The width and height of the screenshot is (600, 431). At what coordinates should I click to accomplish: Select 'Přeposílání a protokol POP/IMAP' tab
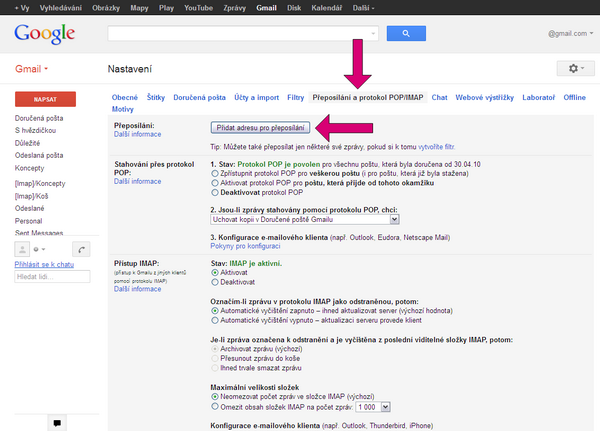click(x=368, y=97)
